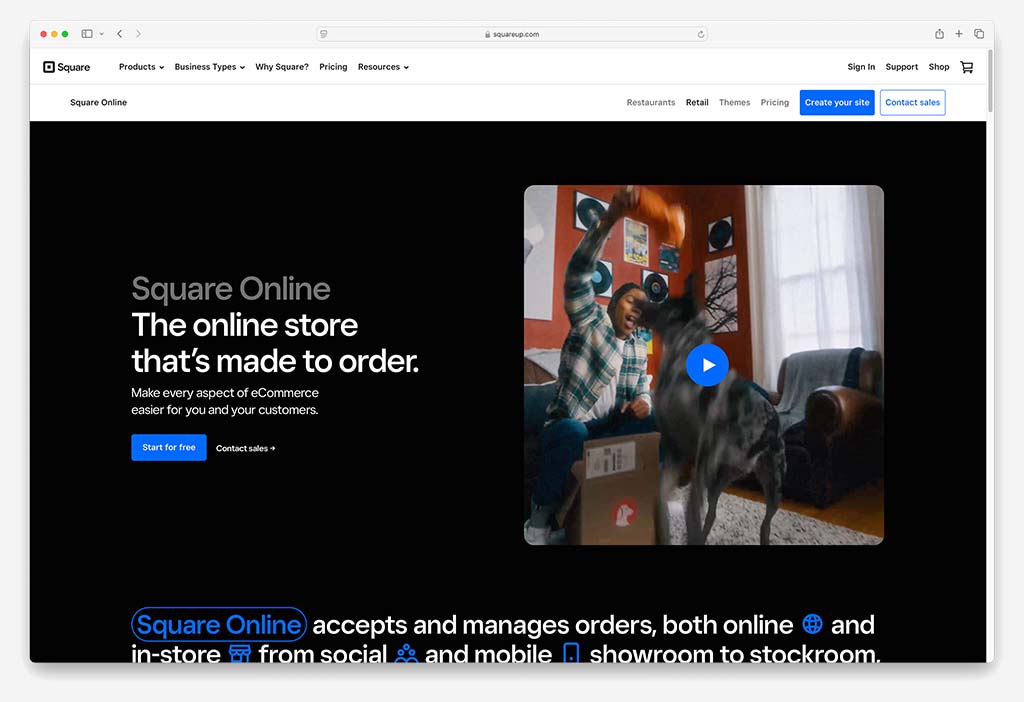
Task: Click the hero video thumbnail image
Action: pyautogui.click(x=703, y=365)
